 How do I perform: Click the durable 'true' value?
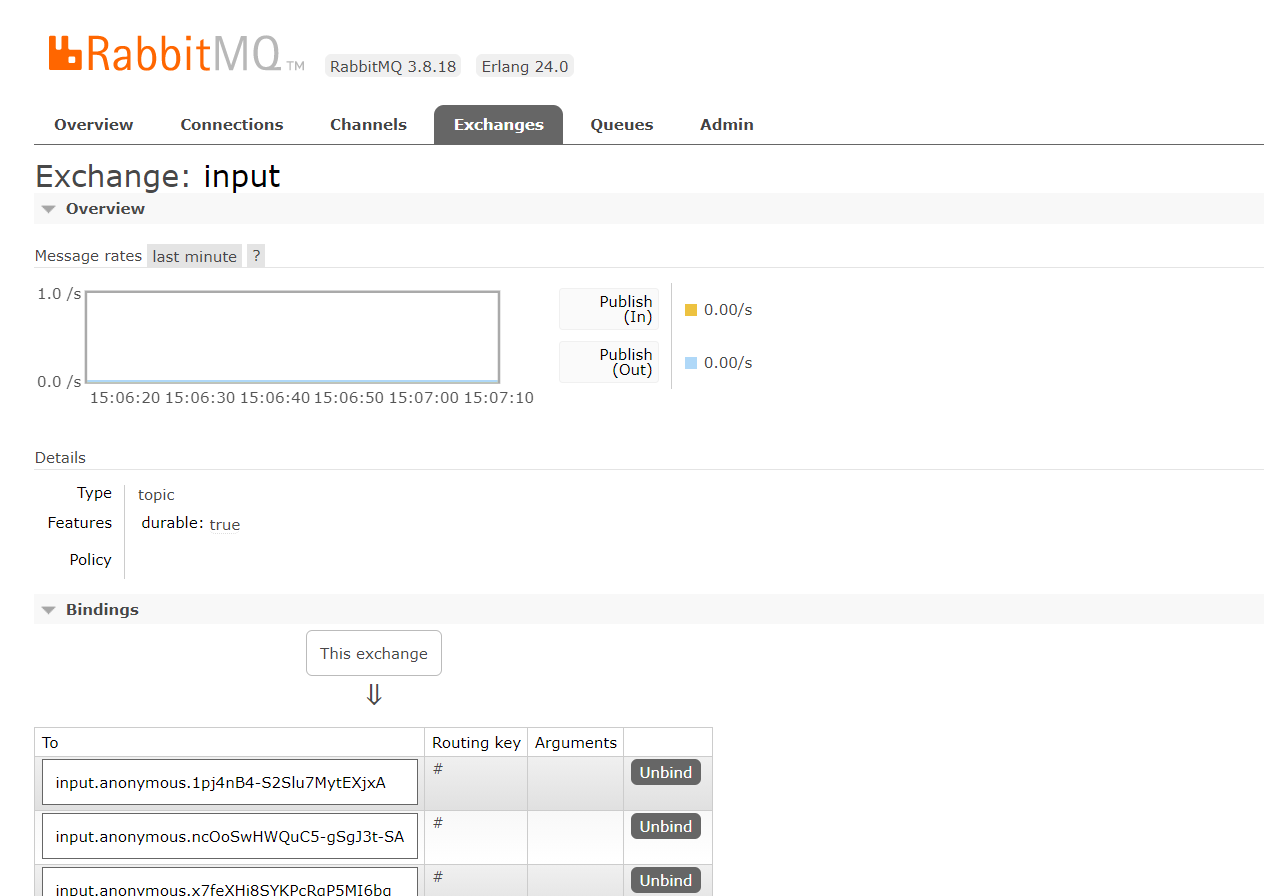[225, 525]
